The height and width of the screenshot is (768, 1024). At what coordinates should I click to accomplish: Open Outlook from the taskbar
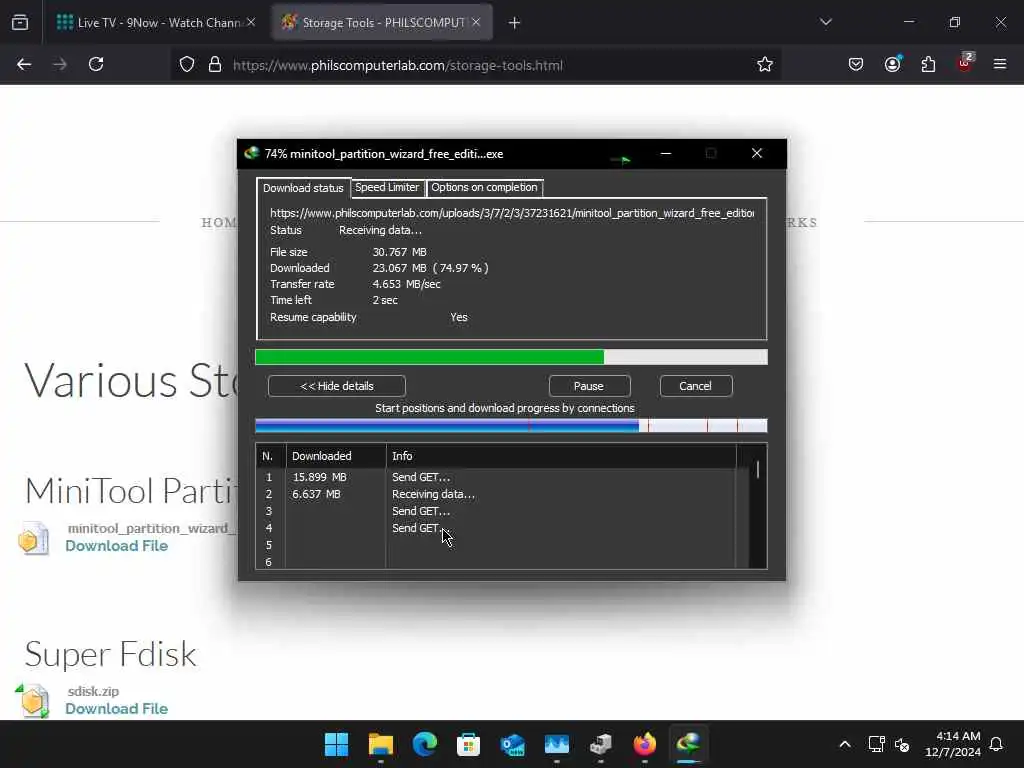pyautogui.click(x=513, y=744)
